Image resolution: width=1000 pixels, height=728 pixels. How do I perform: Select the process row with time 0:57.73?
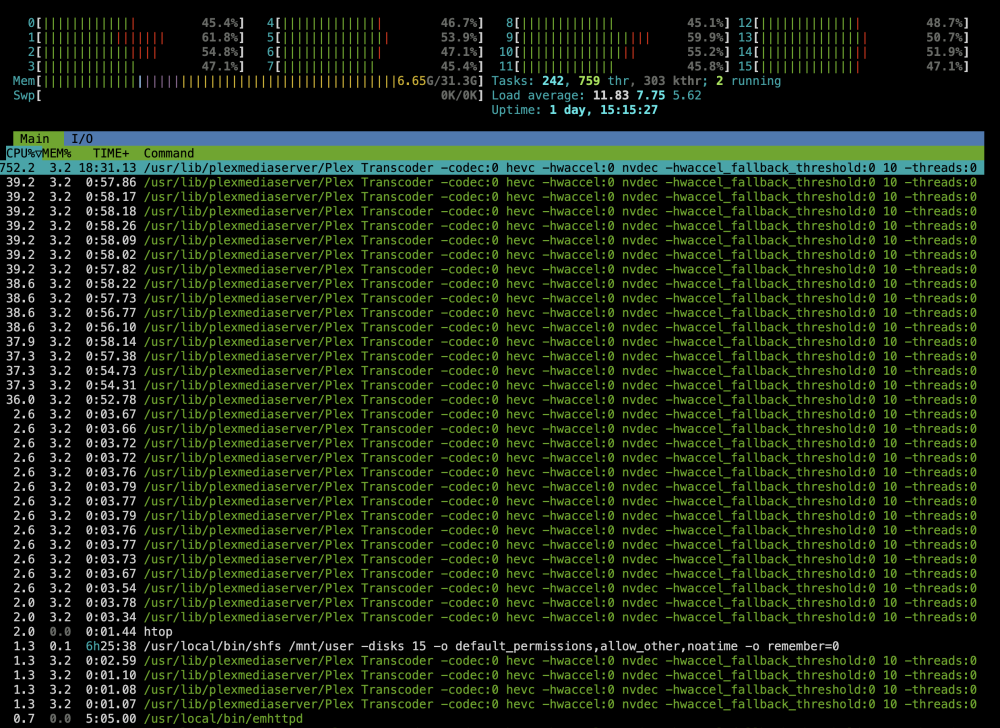tap(492, 298)
